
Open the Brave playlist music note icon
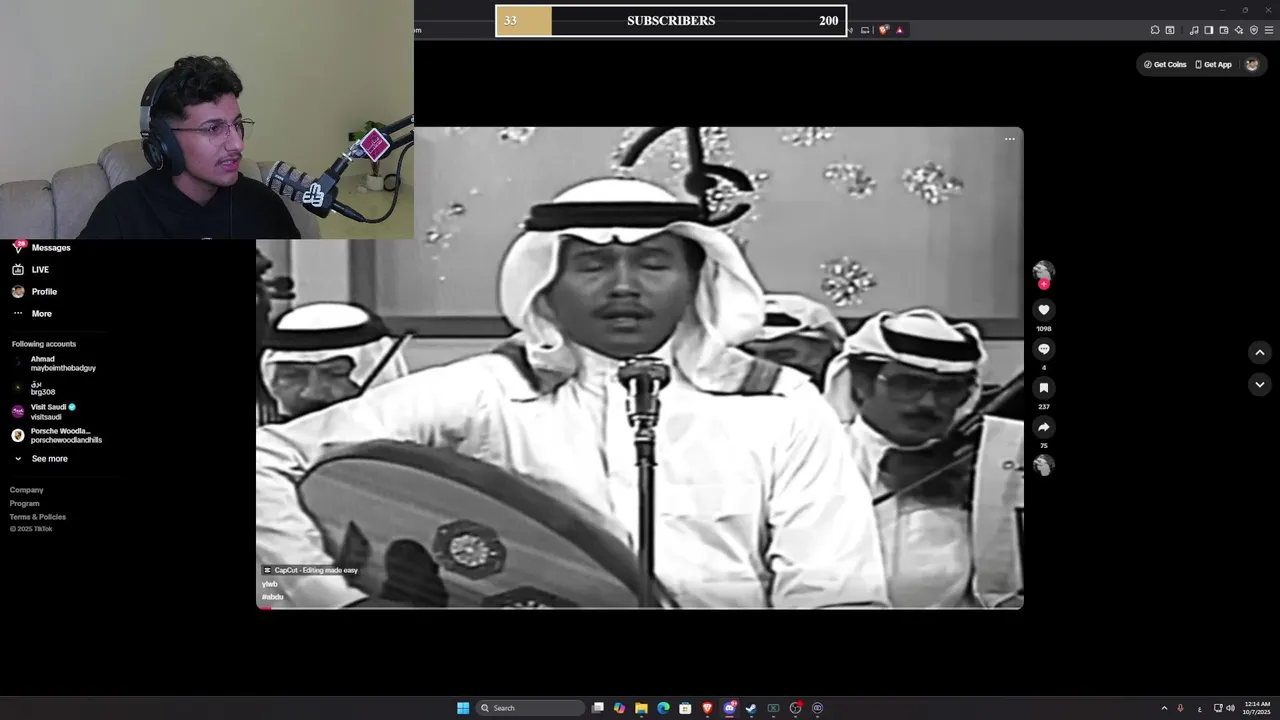[1194, 30]
